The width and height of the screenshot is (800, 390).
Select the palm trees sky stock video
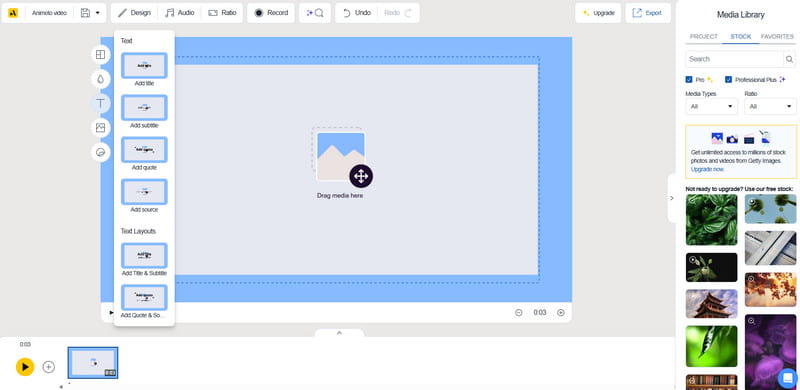770,209
